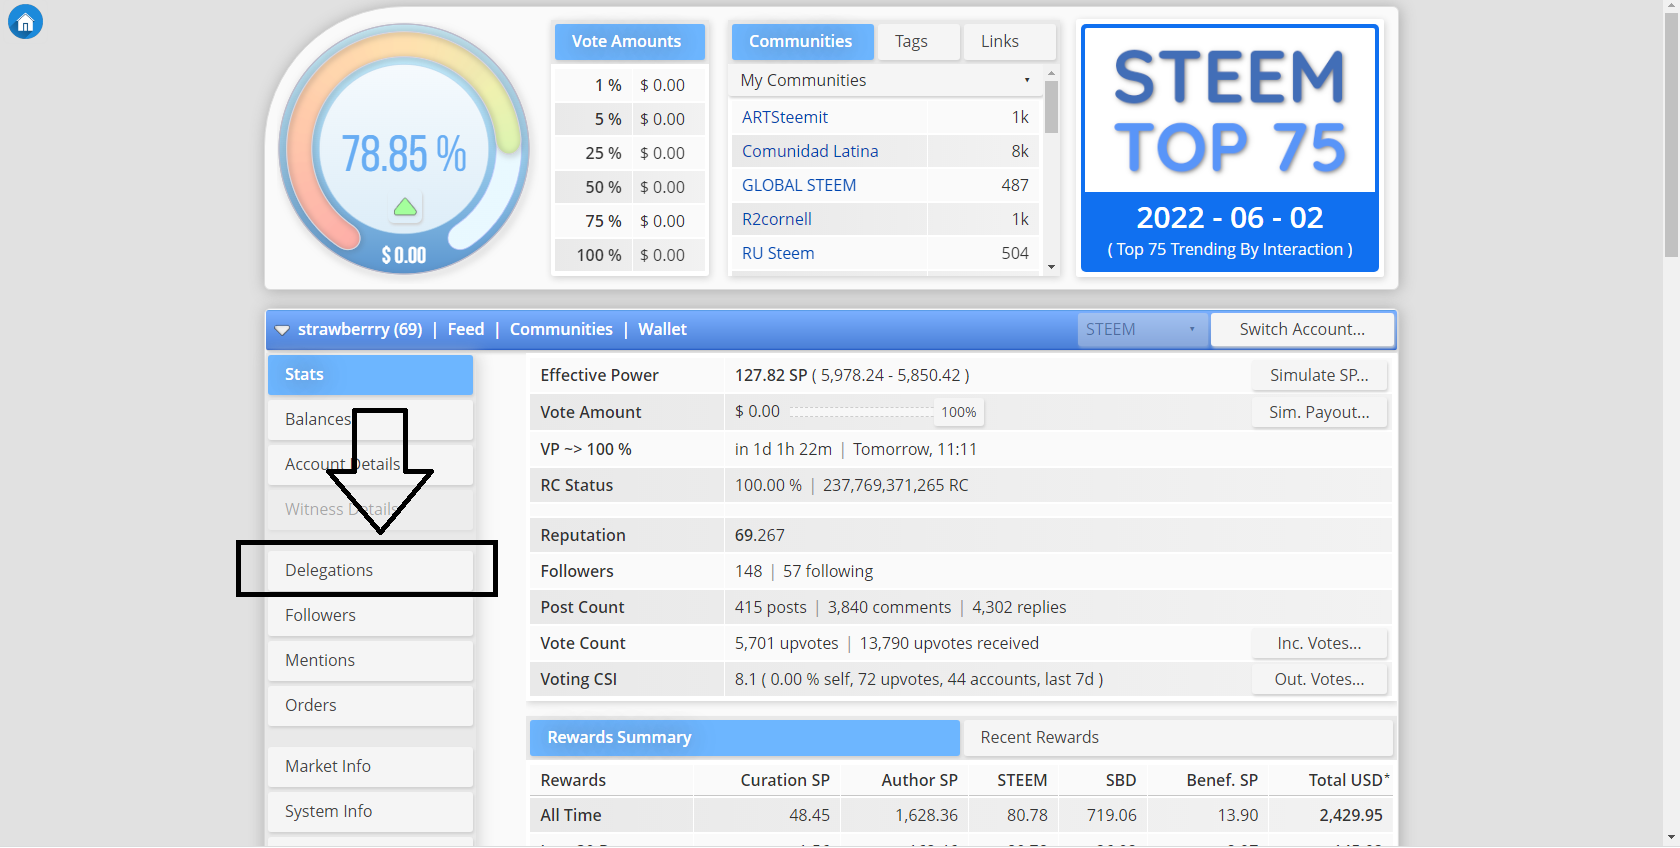1680x848 pixels.
Task: Select the 50 % vote amount row
Action: pyautogui.click(x=630, y=187)
